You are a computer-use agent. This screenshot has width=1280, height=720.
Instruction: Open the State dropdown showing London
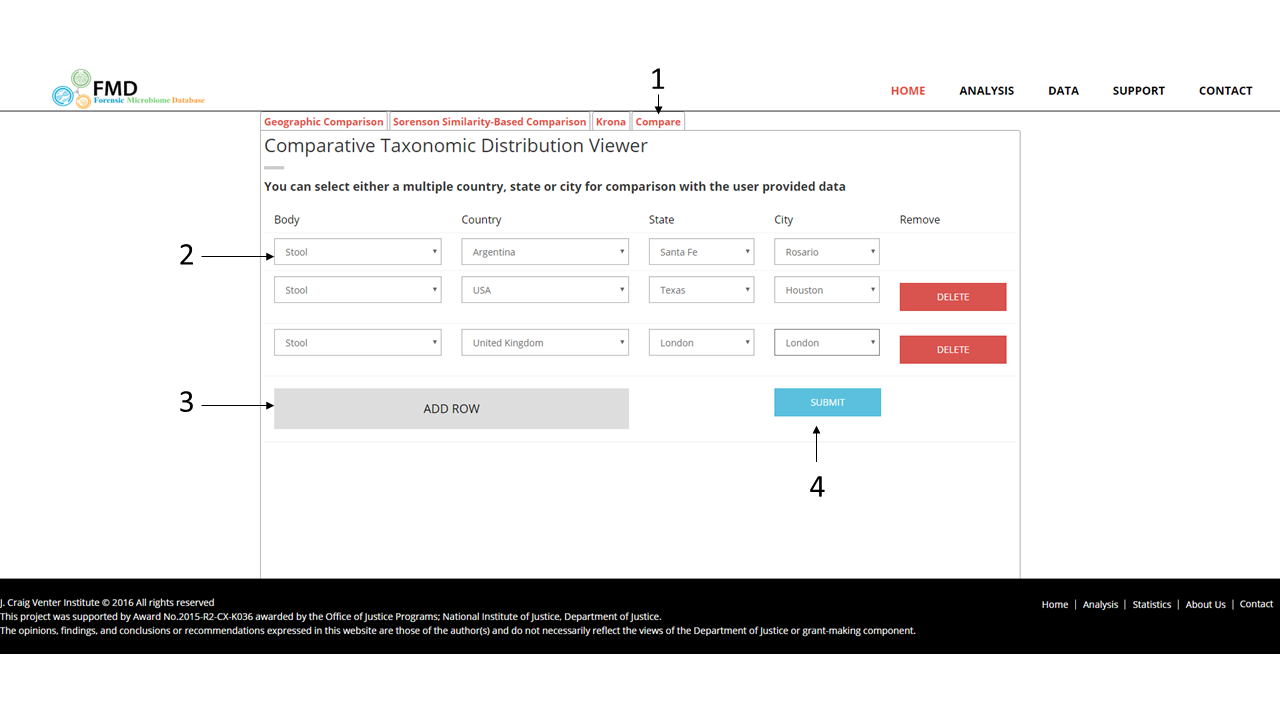click(x=701, y=342)
